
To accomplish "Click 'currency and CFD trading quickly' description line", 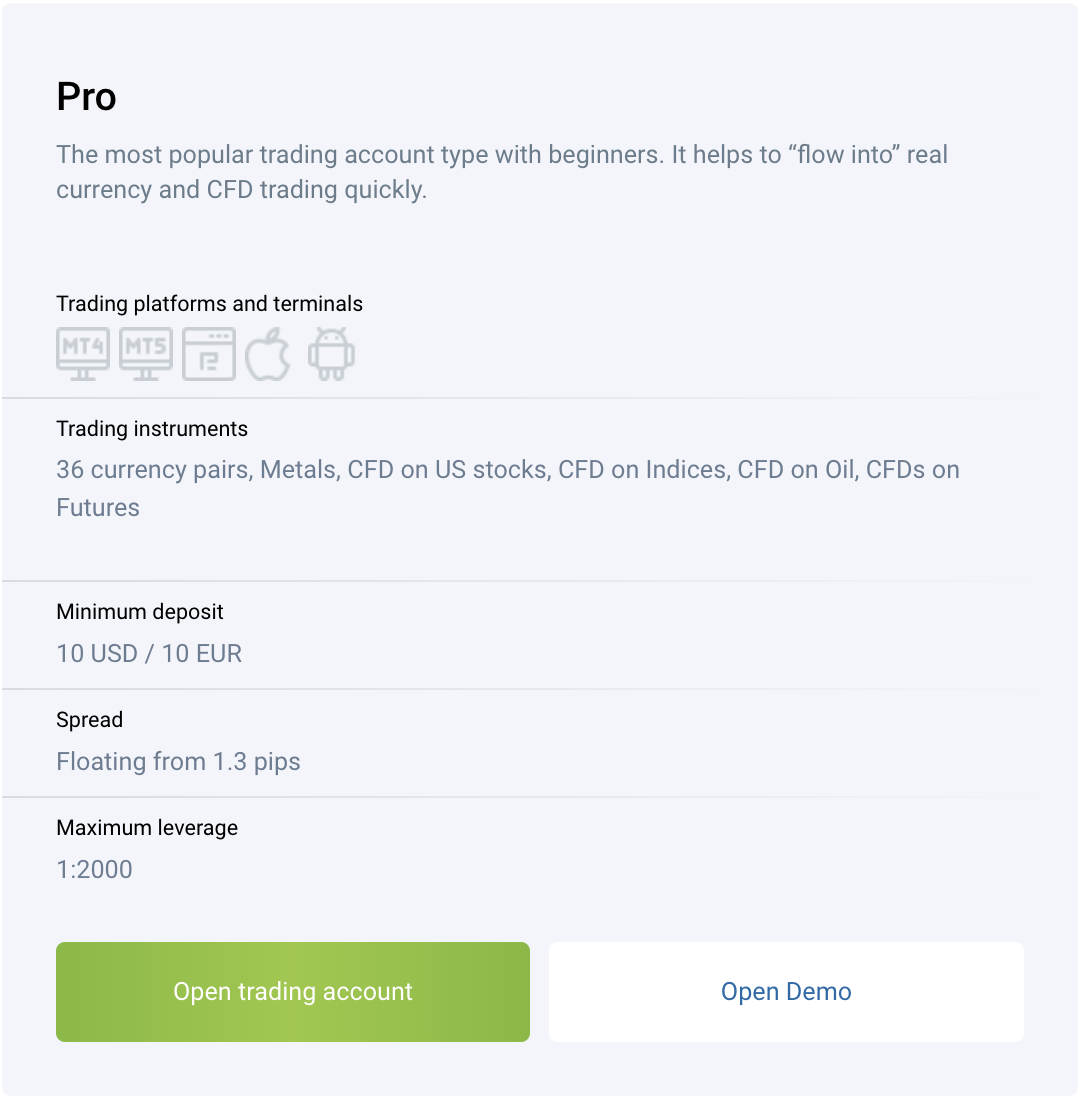I will [x=241, y=189].
